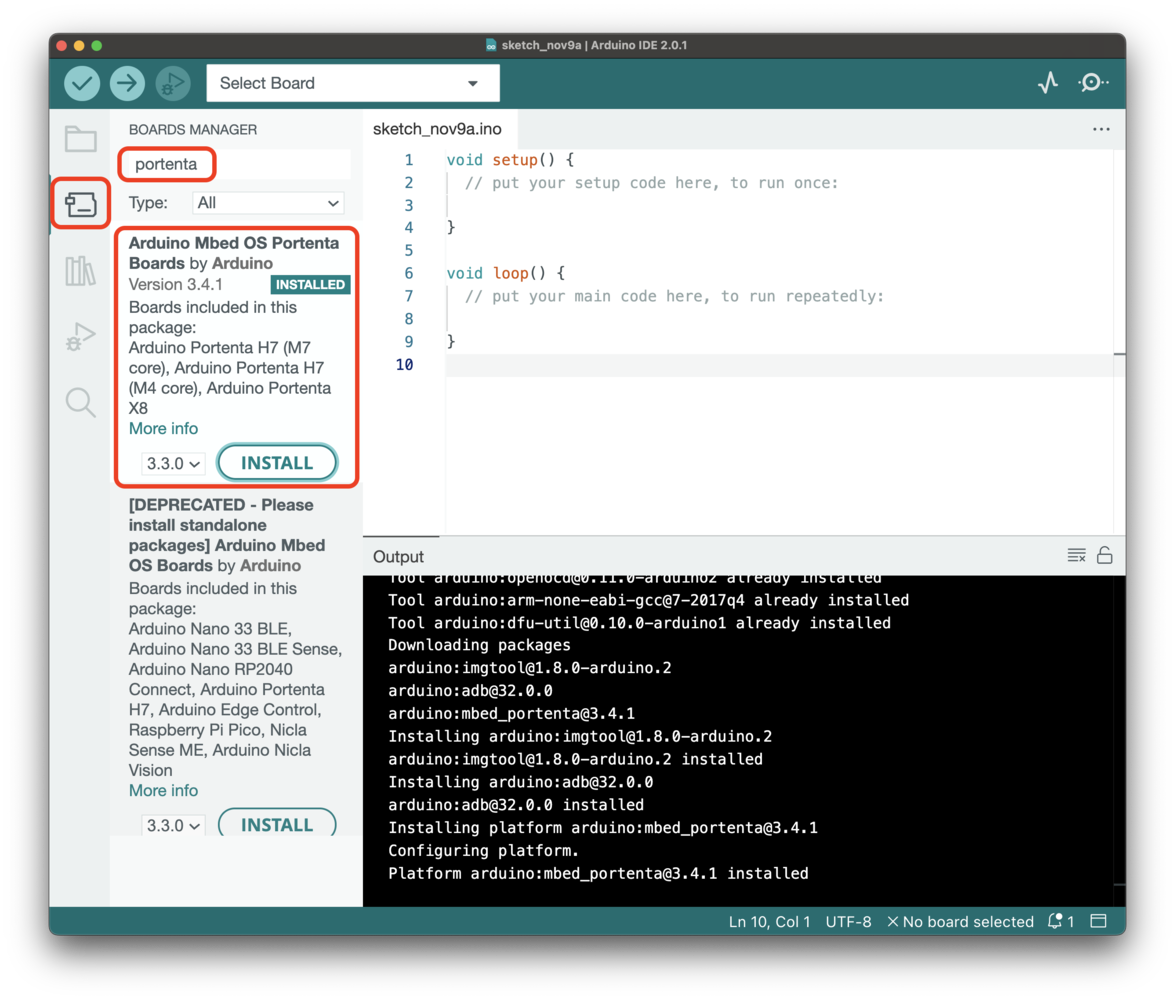Open More info for Portenta Boards
The height and width of the screenshot is (1000, 1175).
coord(163,429)
